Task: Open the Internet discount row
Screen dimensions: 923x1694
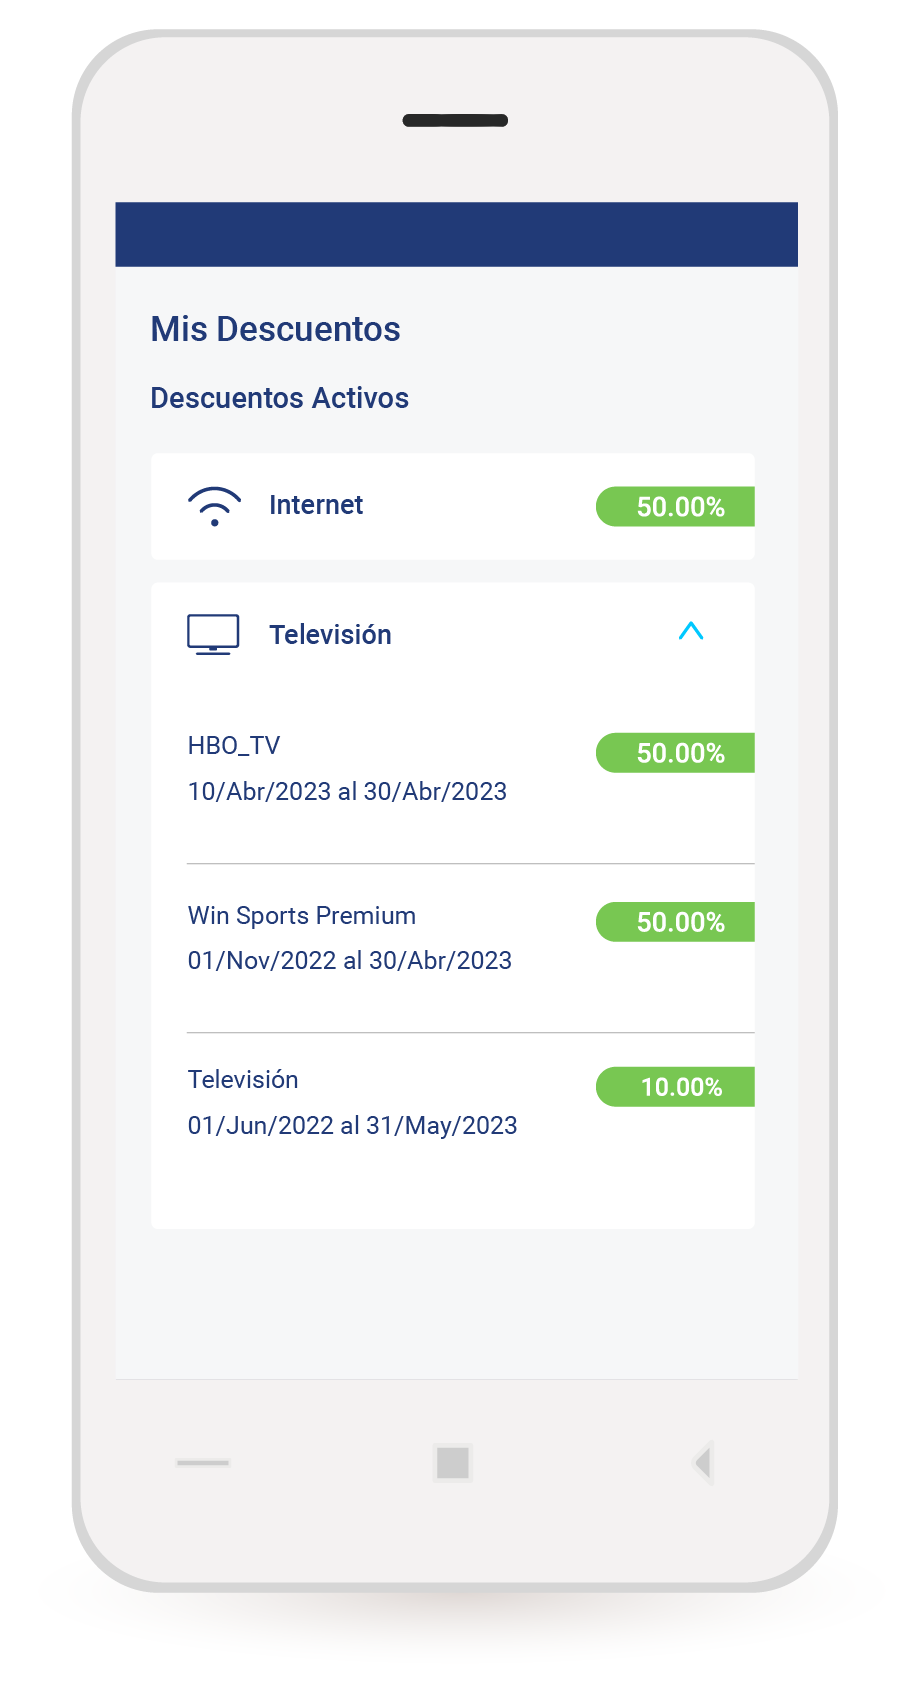Action: pyautogui.click(x=453, y=506)
